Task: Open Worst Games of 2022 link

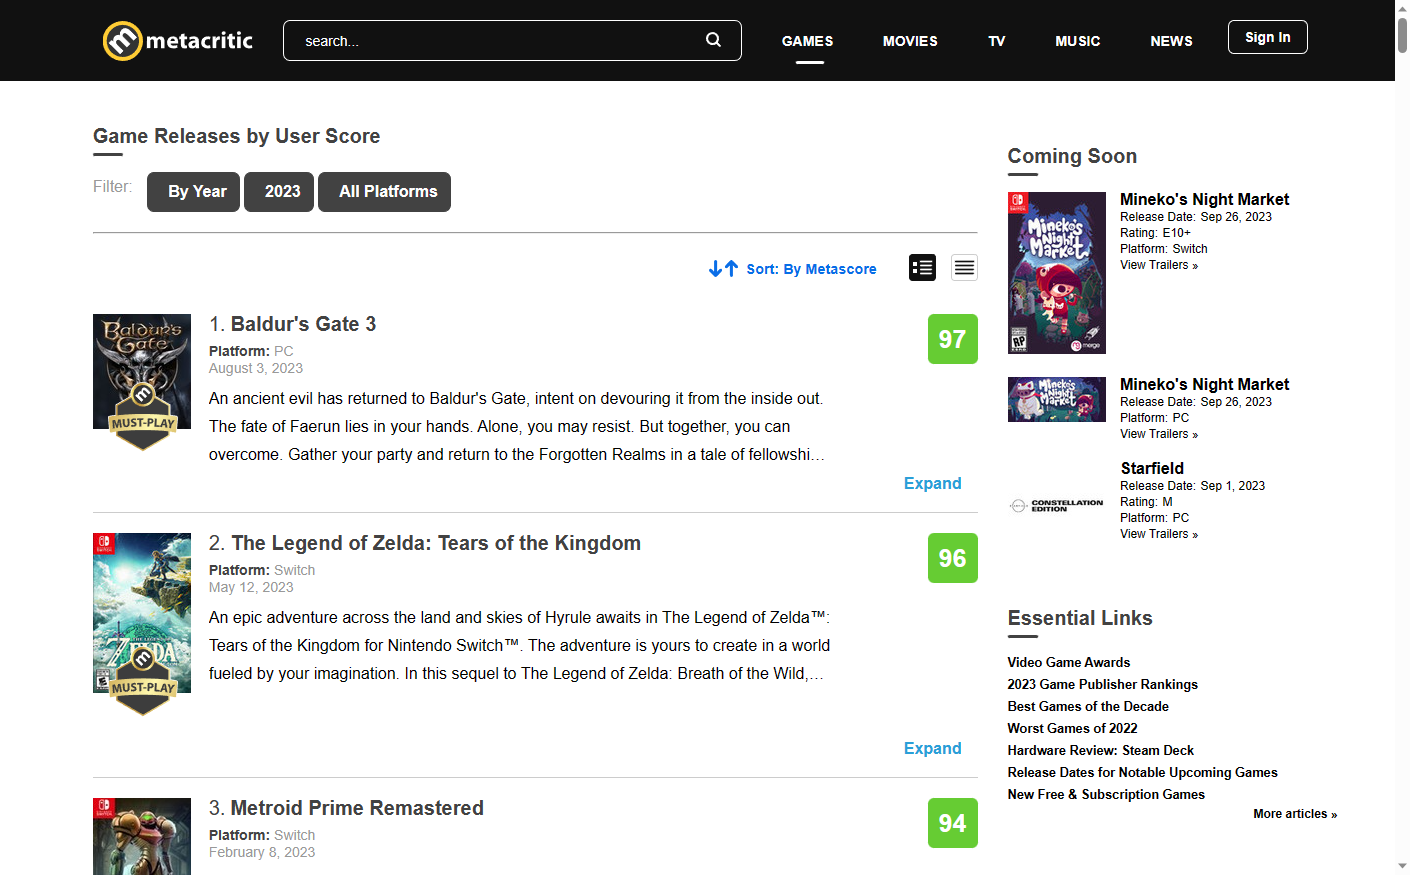Action: click(1072, 728)
